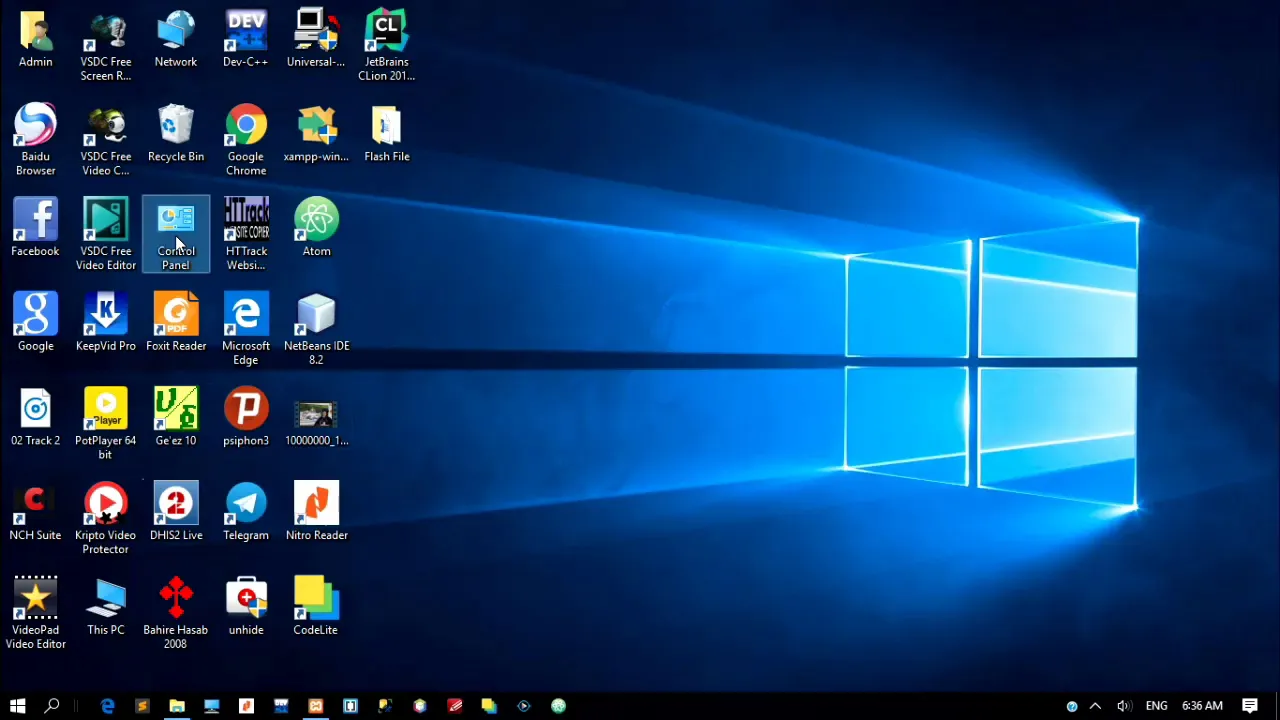Open XAMPP from the taskbar
This screenshot has width=1280, height=720.
pyautogui.click(x=316, y=706)
